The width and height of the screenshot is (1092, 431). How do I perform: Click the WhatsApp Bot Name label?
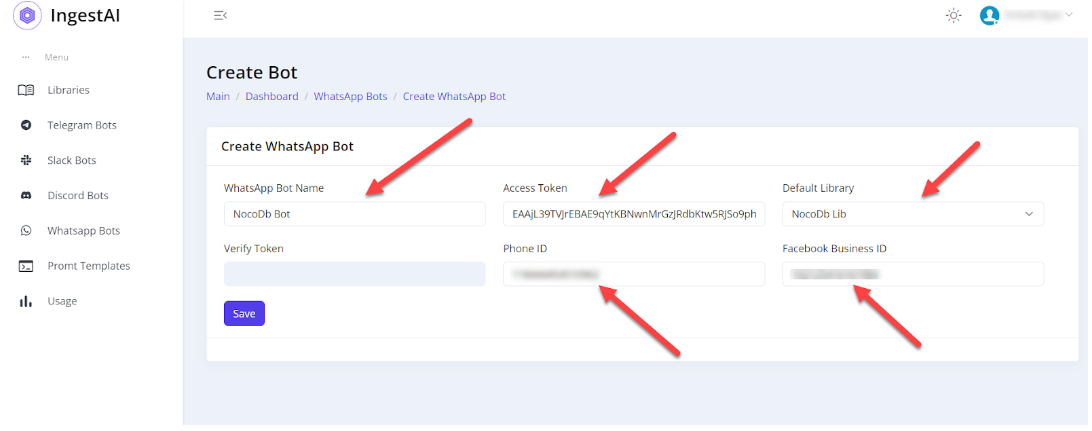coord(274,188)
